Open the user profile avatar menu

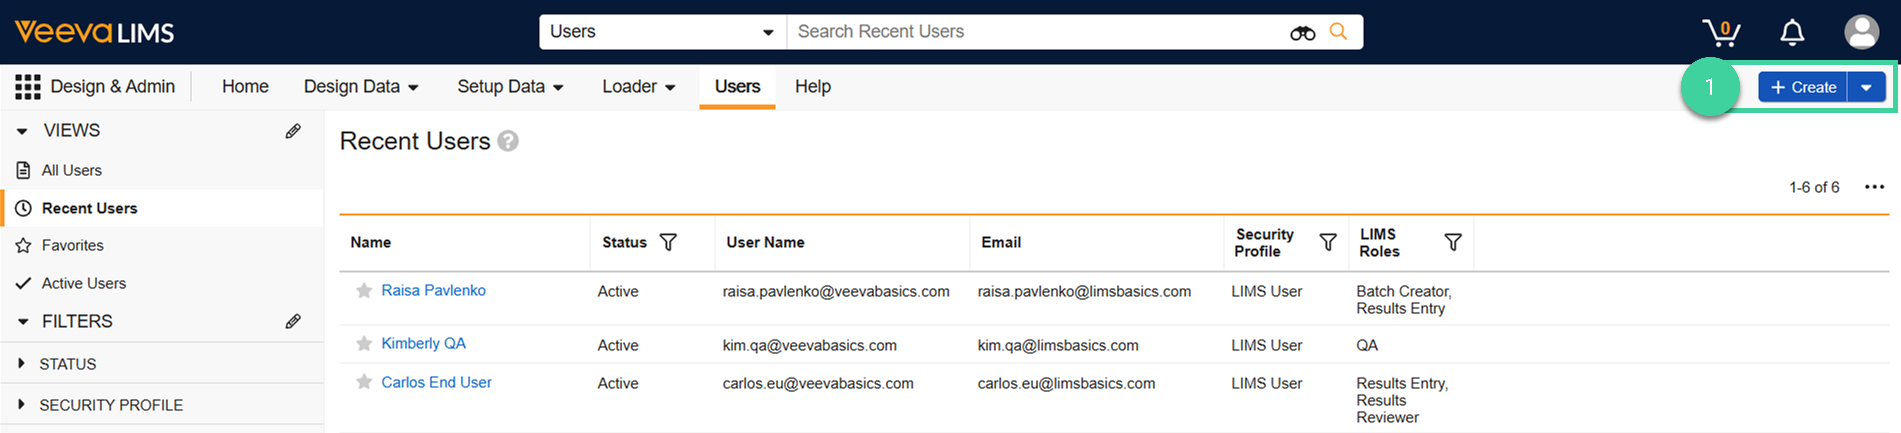[x=1861, y=32]
